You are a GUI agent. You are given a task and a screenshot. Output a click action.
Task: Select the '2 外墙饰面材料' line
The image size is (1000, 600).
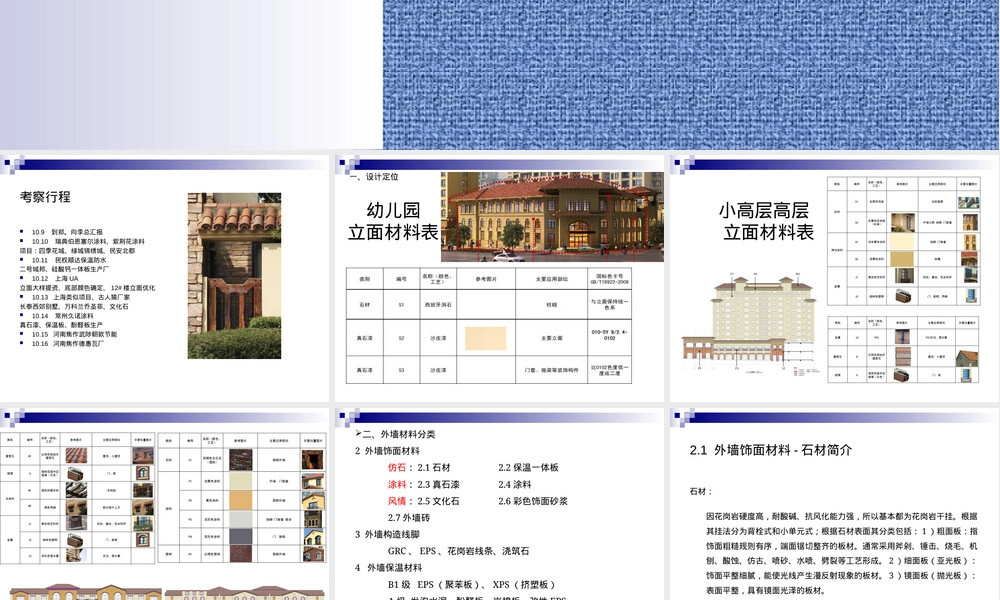[x=387, y=451]
